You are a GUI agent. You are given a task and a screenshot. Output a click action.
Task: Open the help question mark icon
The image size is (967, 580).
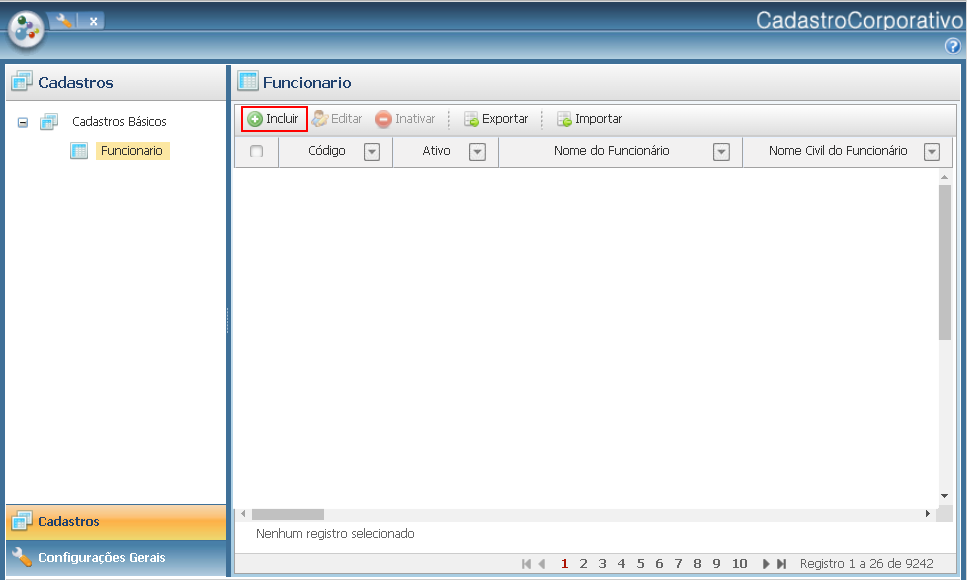[952, 46]
